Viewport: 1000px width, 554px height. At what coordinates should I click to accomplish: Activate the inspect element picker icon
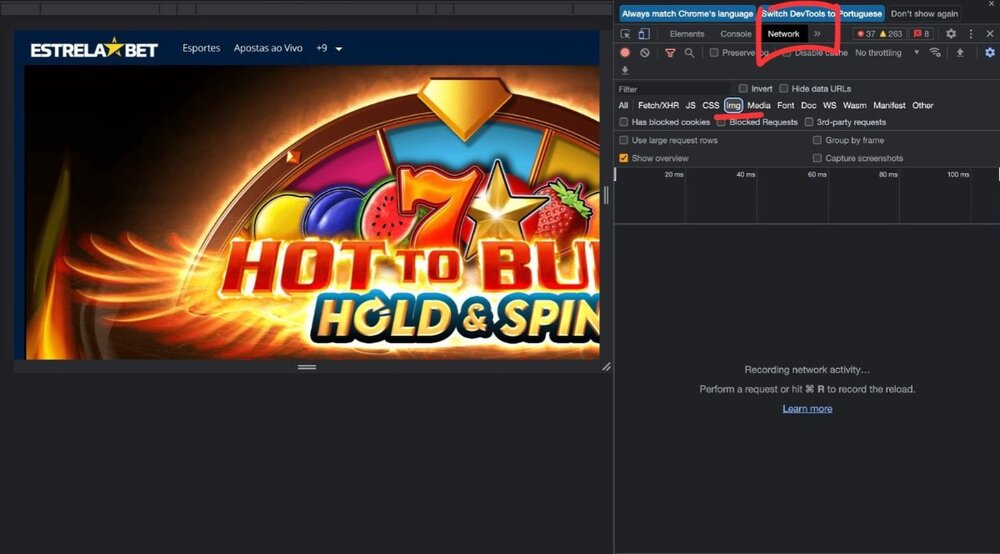[x=625, y=34]
